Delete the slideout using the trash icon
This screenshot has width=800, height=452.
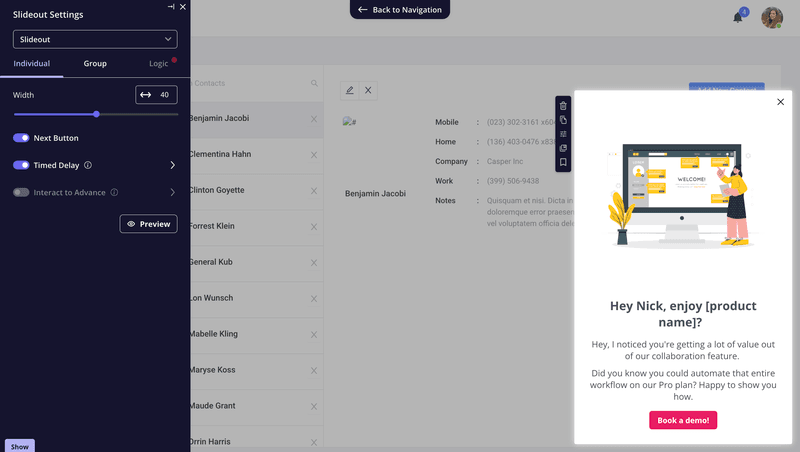[x=563, y=106]
